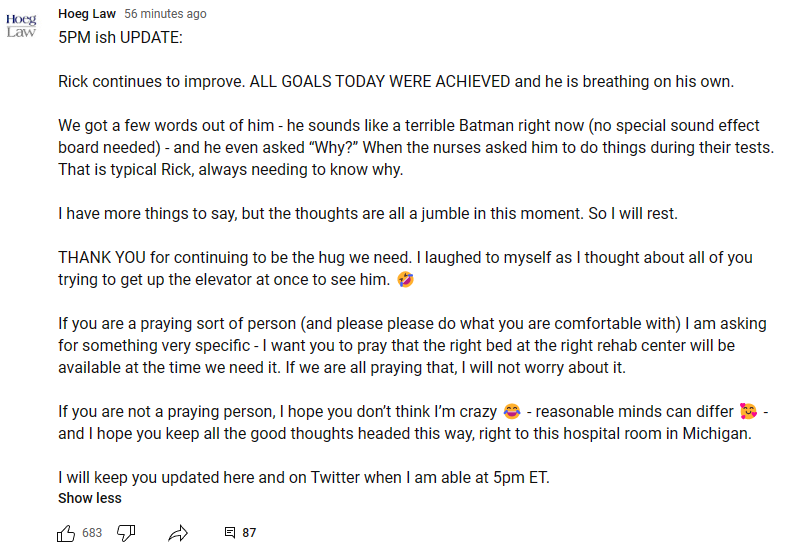The width and height of the screenshot is (792, 550).
Task: Like the post with thumbs-up icon
Action: click(66, 533)
